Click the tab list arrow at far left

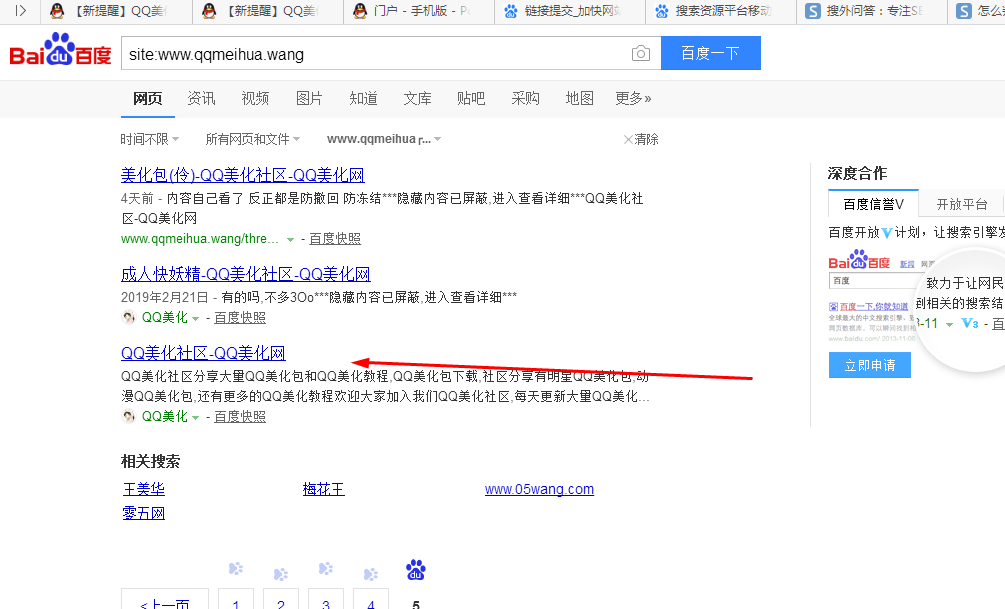(20, 11)
